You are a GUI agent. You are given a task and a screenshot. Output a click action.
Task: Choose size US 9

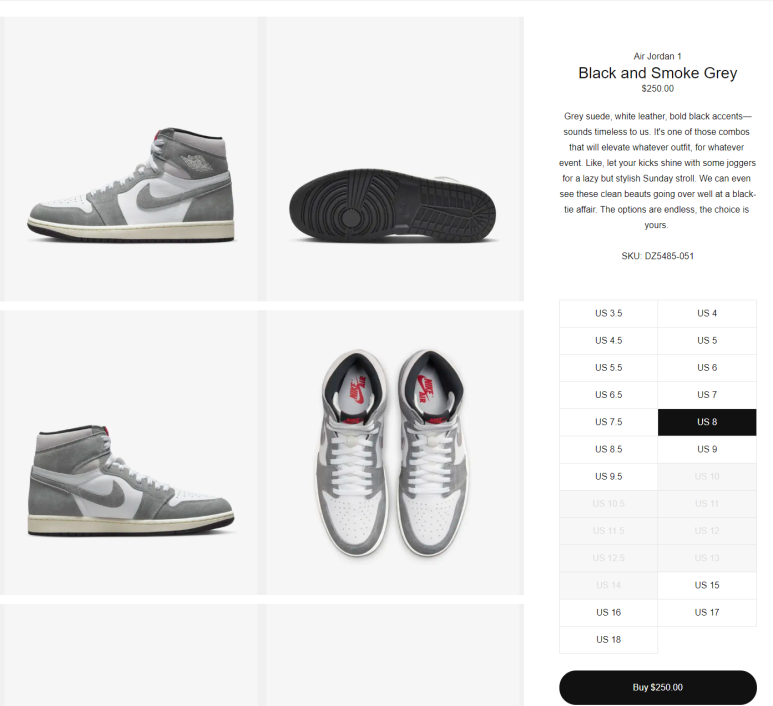[707, 449]
